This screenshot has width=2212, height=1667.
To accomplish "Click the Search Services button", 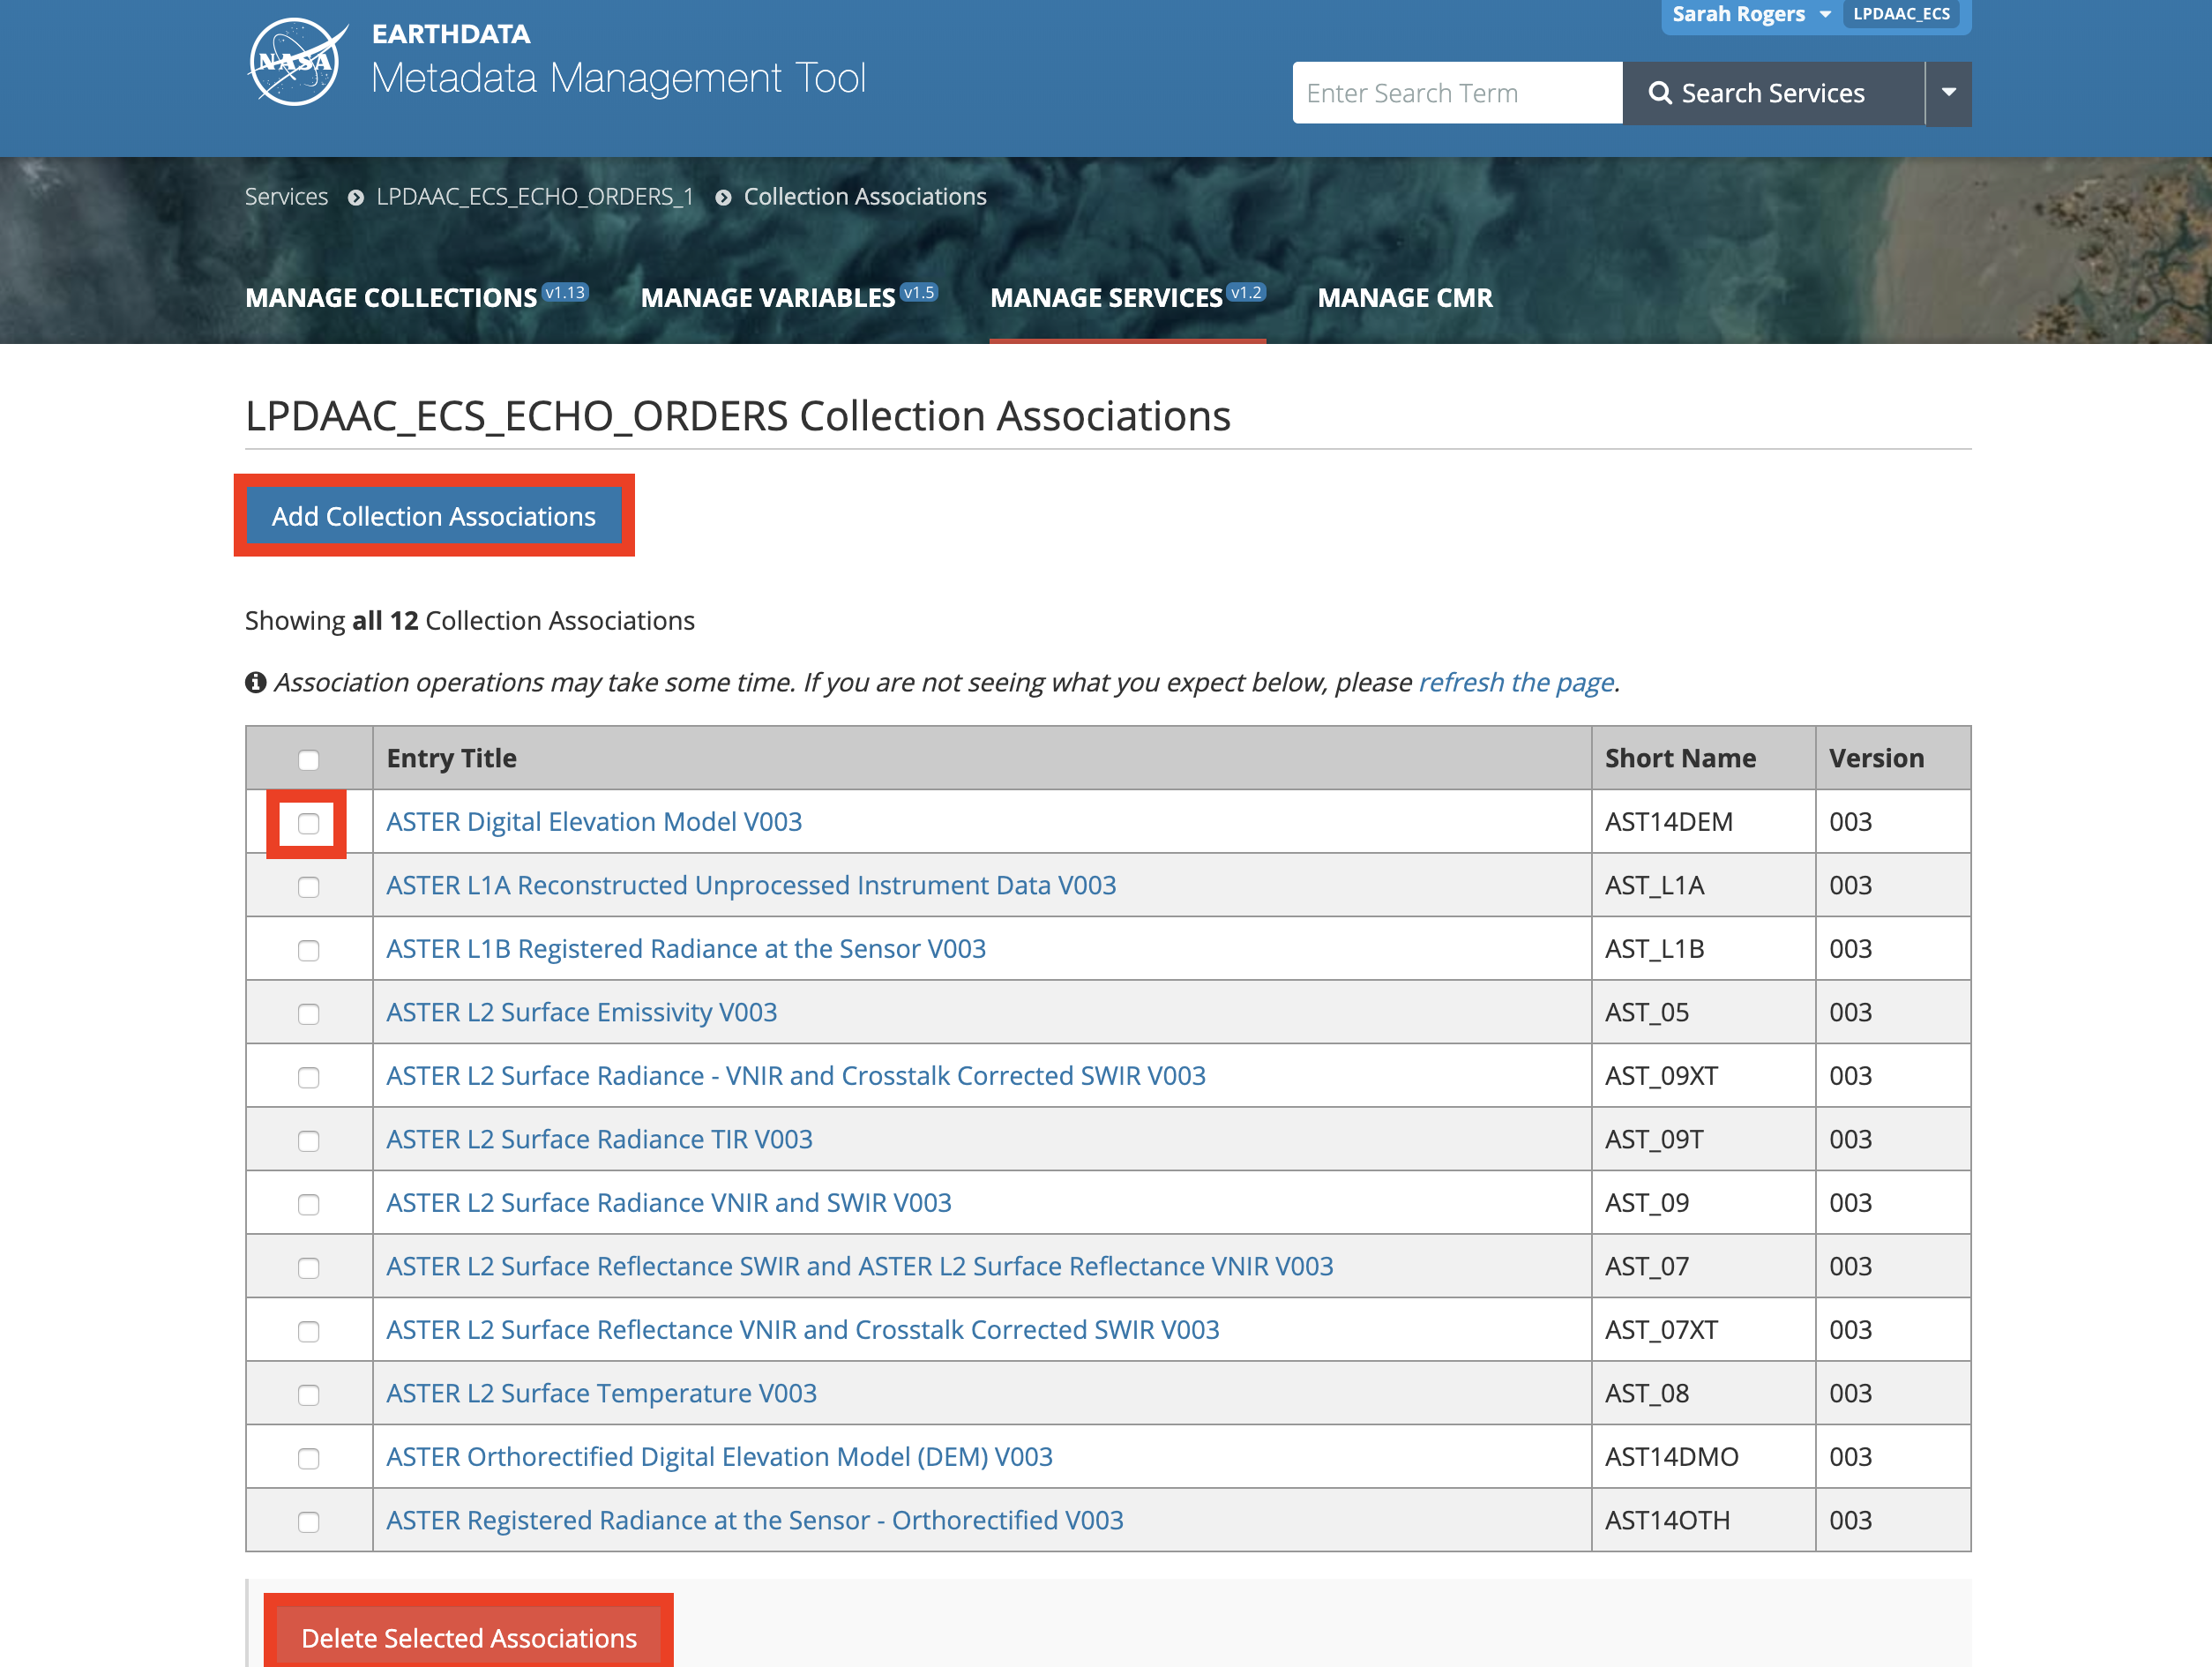I will click(x=1773, y=93).
